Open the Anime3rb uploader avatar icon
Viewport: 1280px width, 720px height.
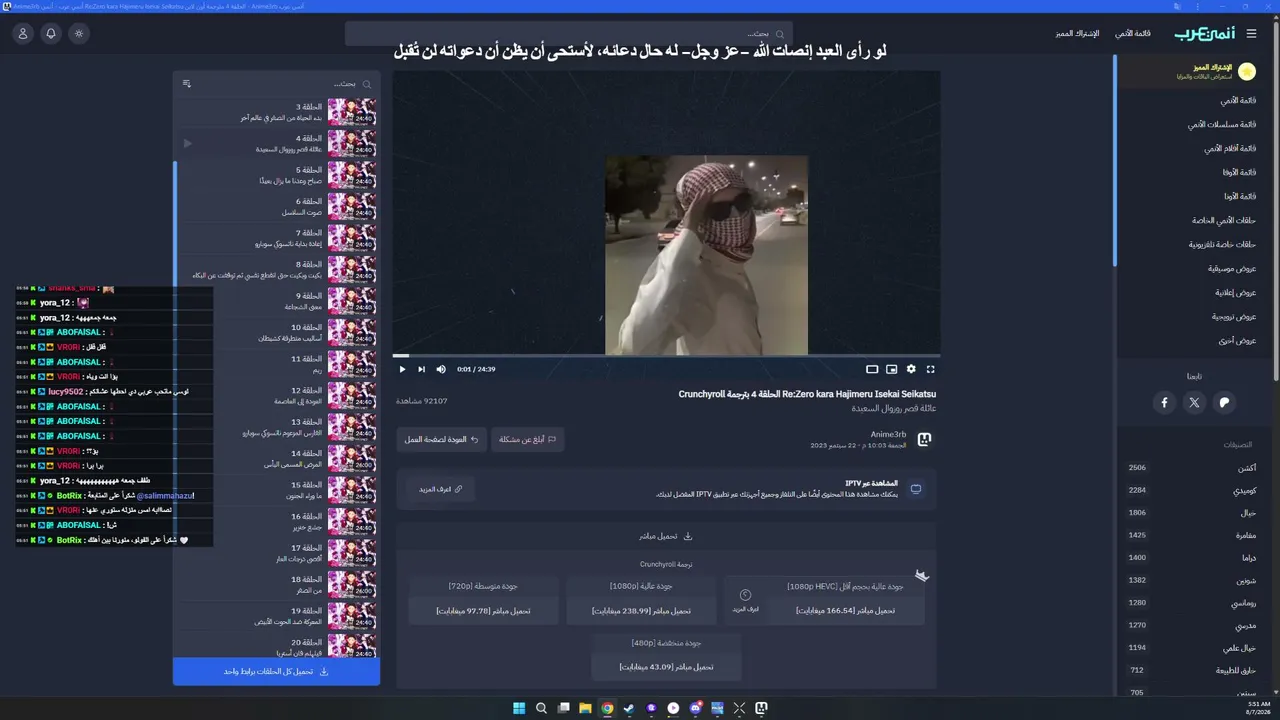coord(924,439)
